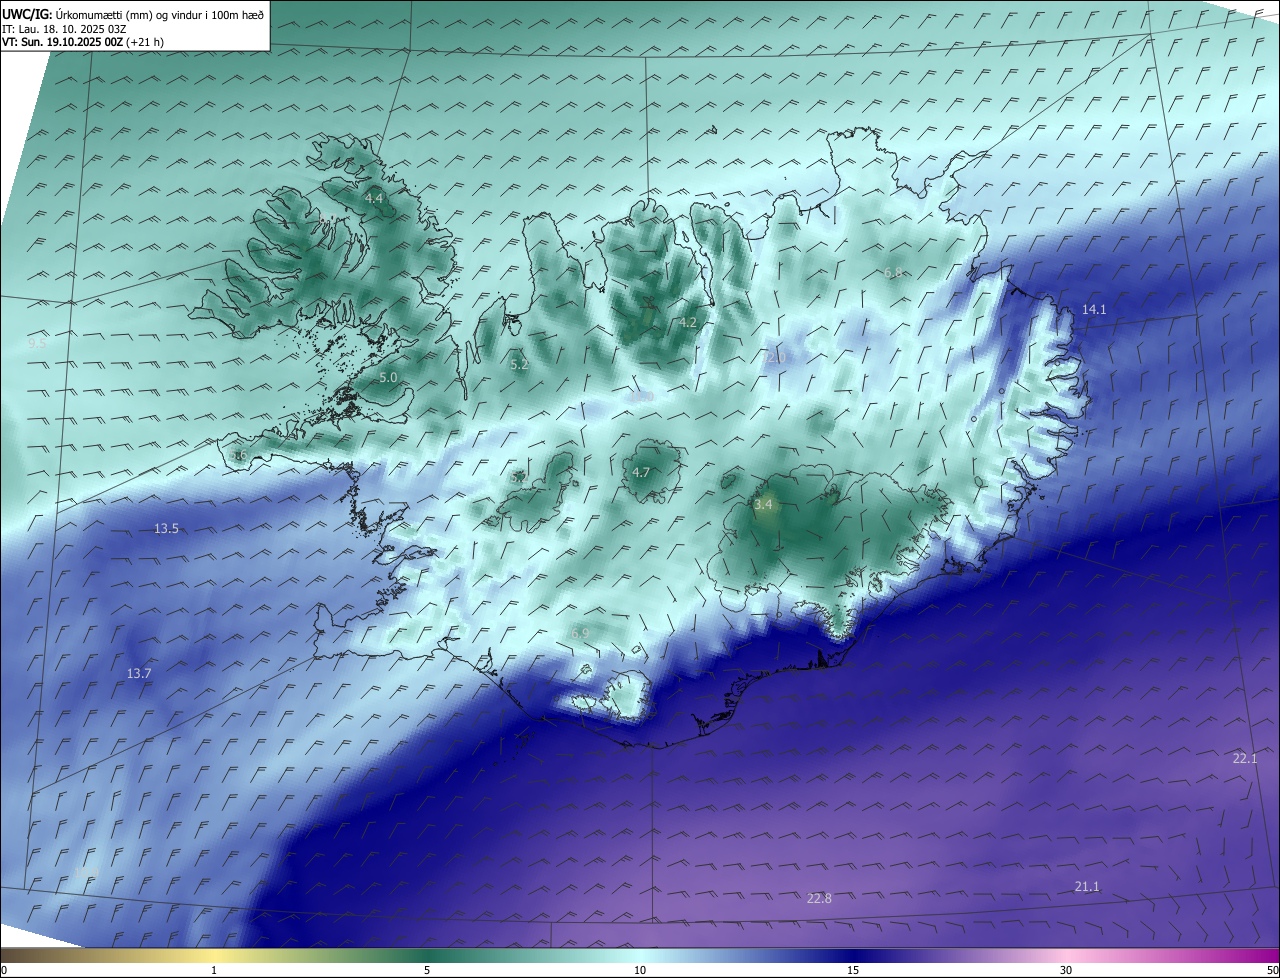Screen dimensions: 1280x978
Task: Click the 13.7 value in the southwest sea
Action: point(139,674)
